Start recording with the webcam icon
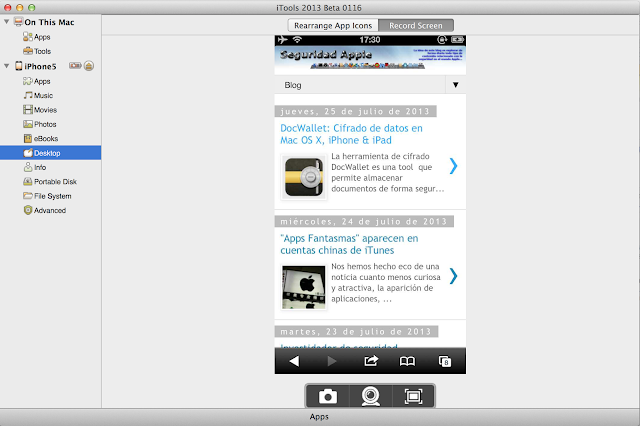The width and height of the screenshot is (640, 426). [x=371, y=396]
